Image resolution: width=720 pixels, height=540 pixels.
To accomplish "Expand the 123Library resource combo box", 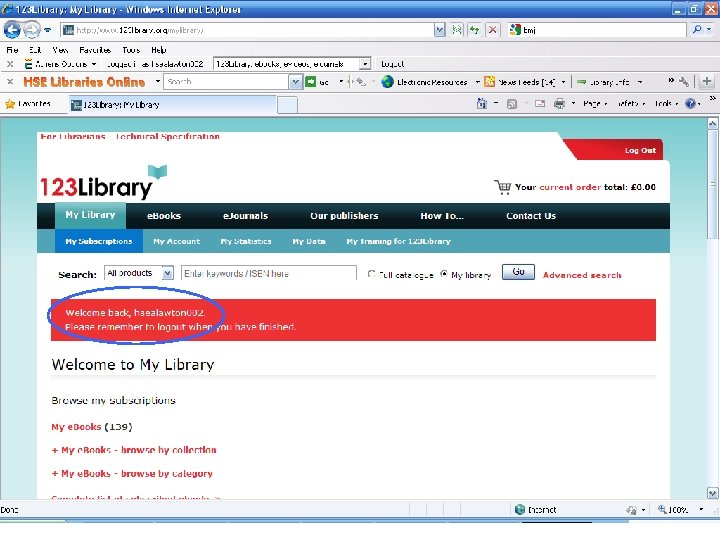I will (365, 64).
